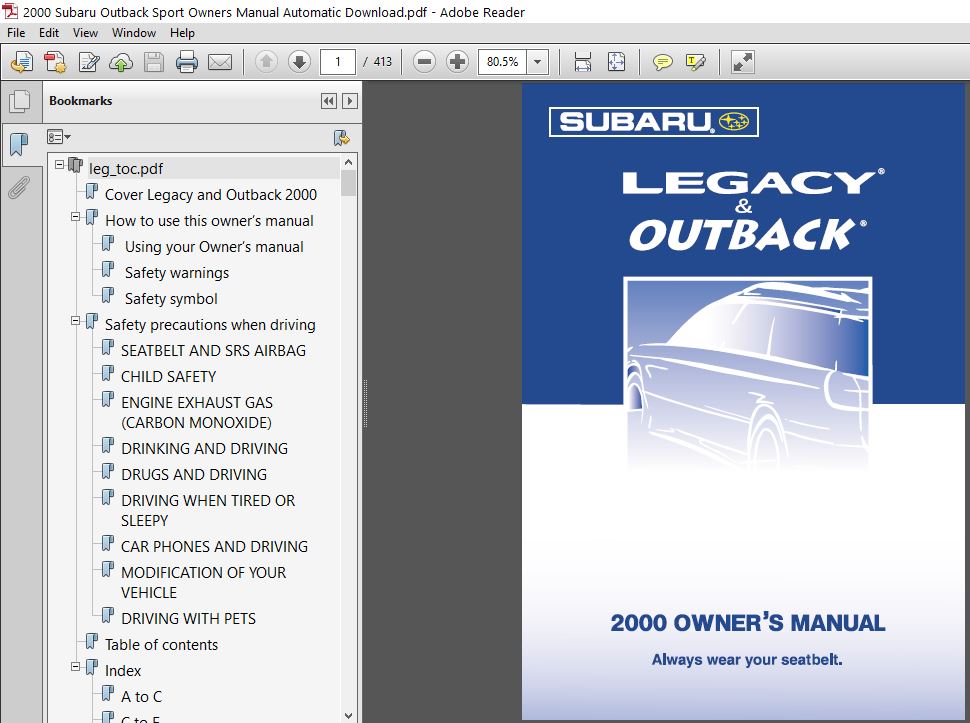Open the Attachments paperclip panel
Image resolution: width=970 pixels, height=723 pixels.
19,187
